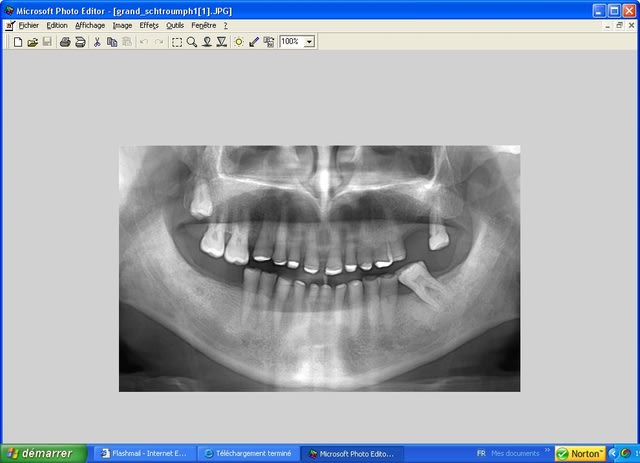Open the Fichier menu
Viewport: 640px width, 463px height.
(28, 25)
